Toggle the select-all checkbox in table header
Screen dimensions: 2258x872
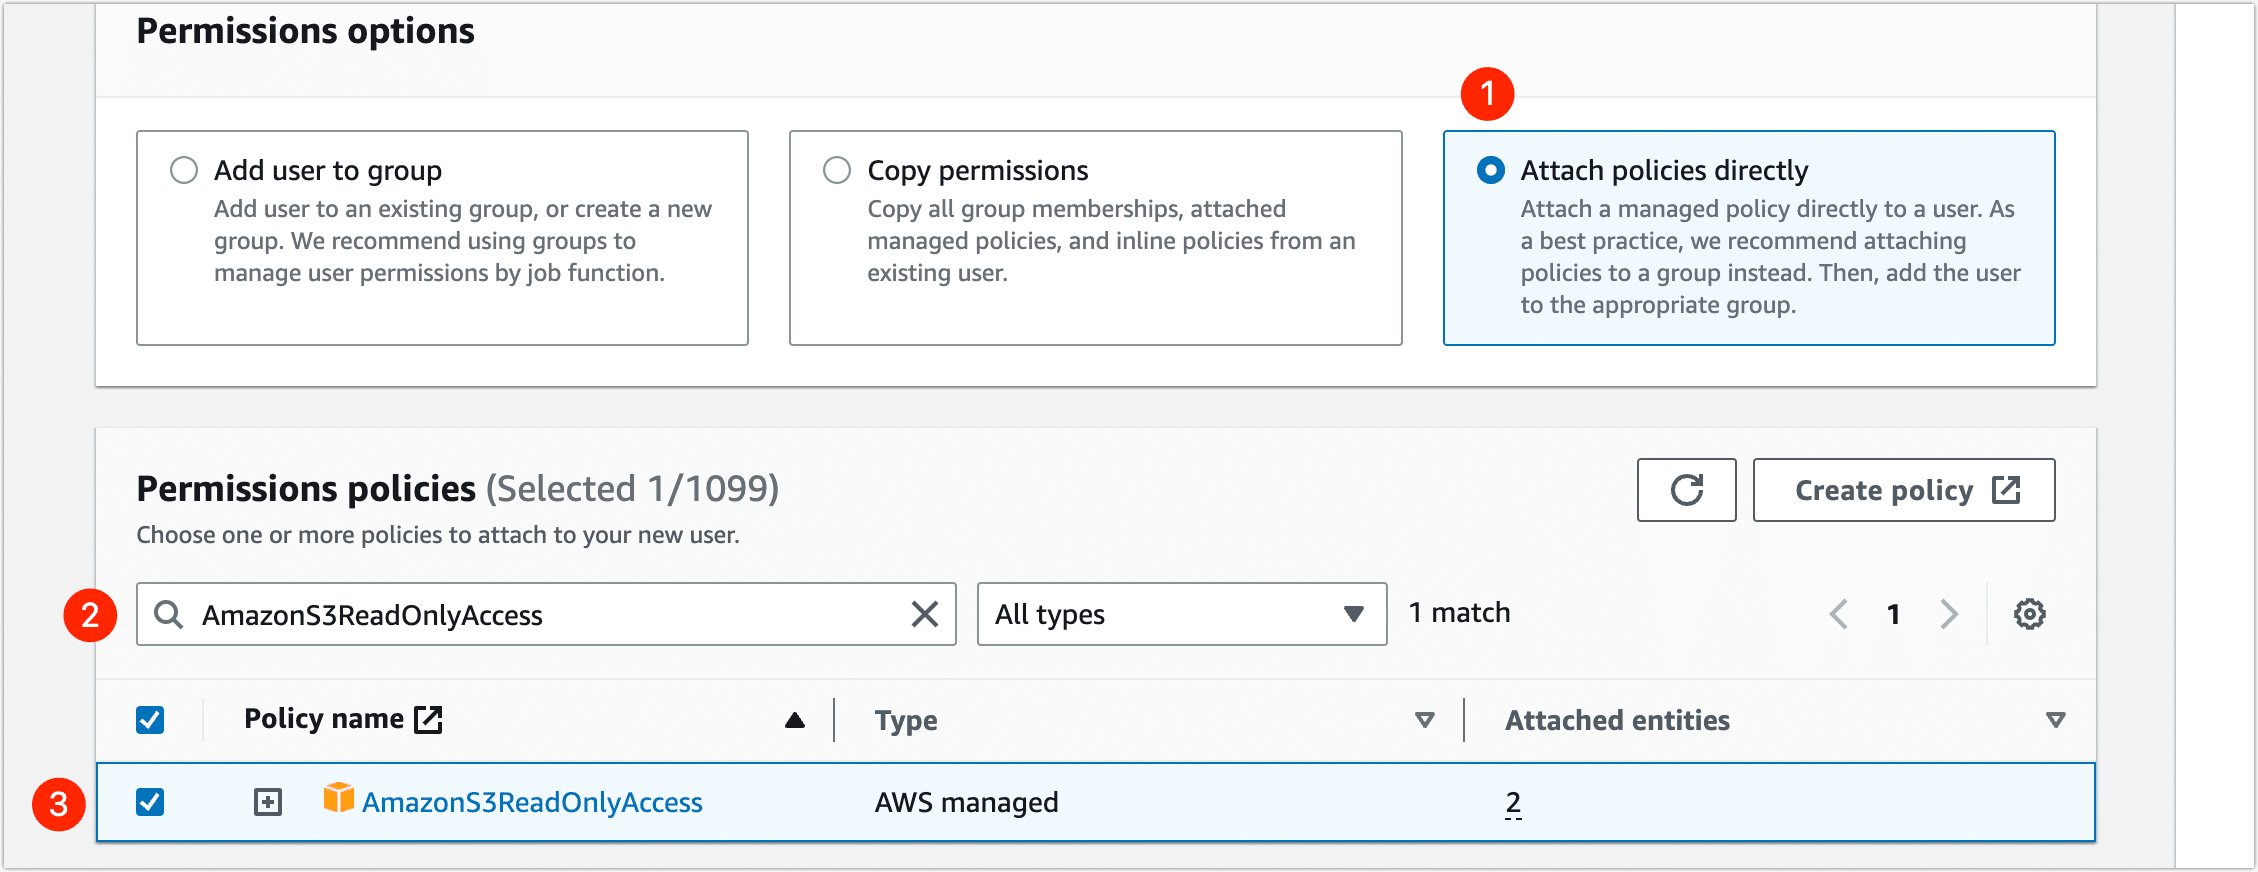pyautogui.click(x=150, y=720)
